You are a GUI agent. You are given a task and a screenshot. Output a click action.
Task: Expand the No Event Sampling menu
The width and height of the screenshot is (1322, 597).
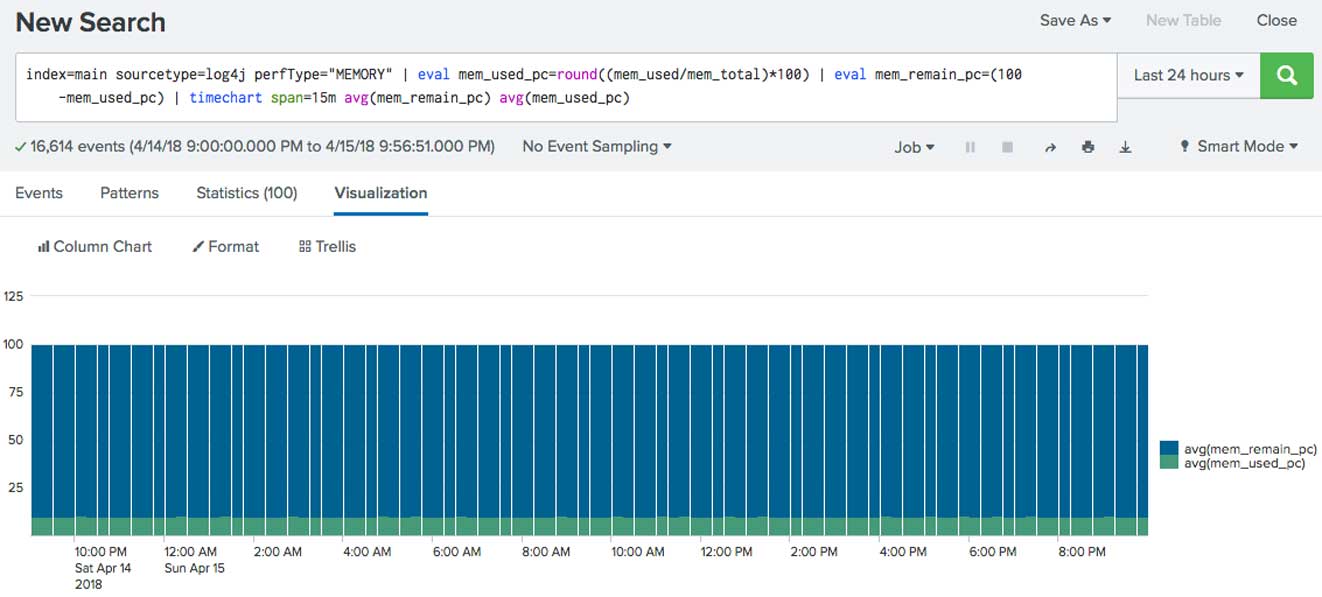pos(597,146)
